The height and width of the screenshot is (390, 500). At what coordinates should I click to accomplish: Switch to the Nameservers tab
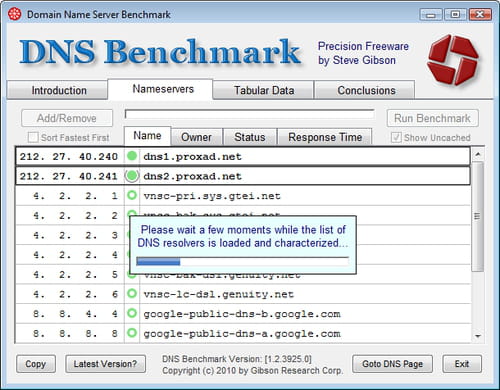(160, 89)
